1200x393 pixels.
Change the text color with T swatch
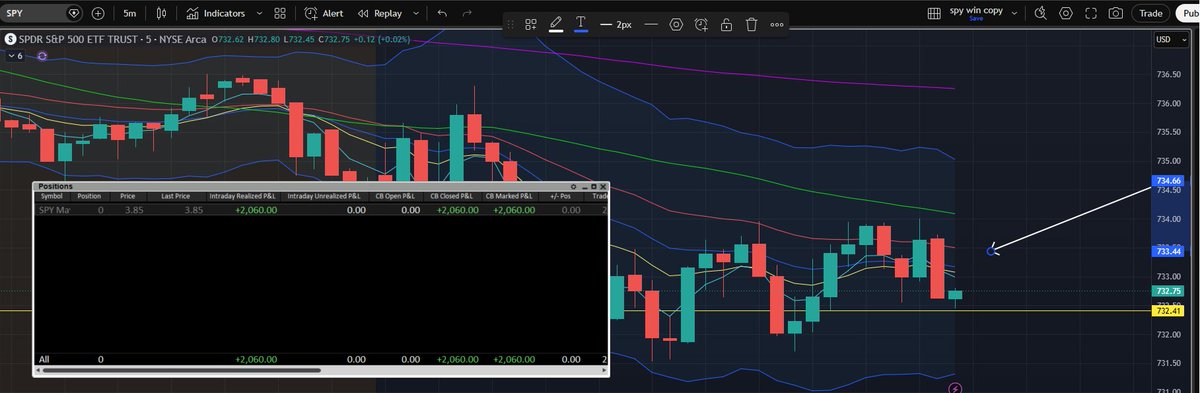point(581,24)
